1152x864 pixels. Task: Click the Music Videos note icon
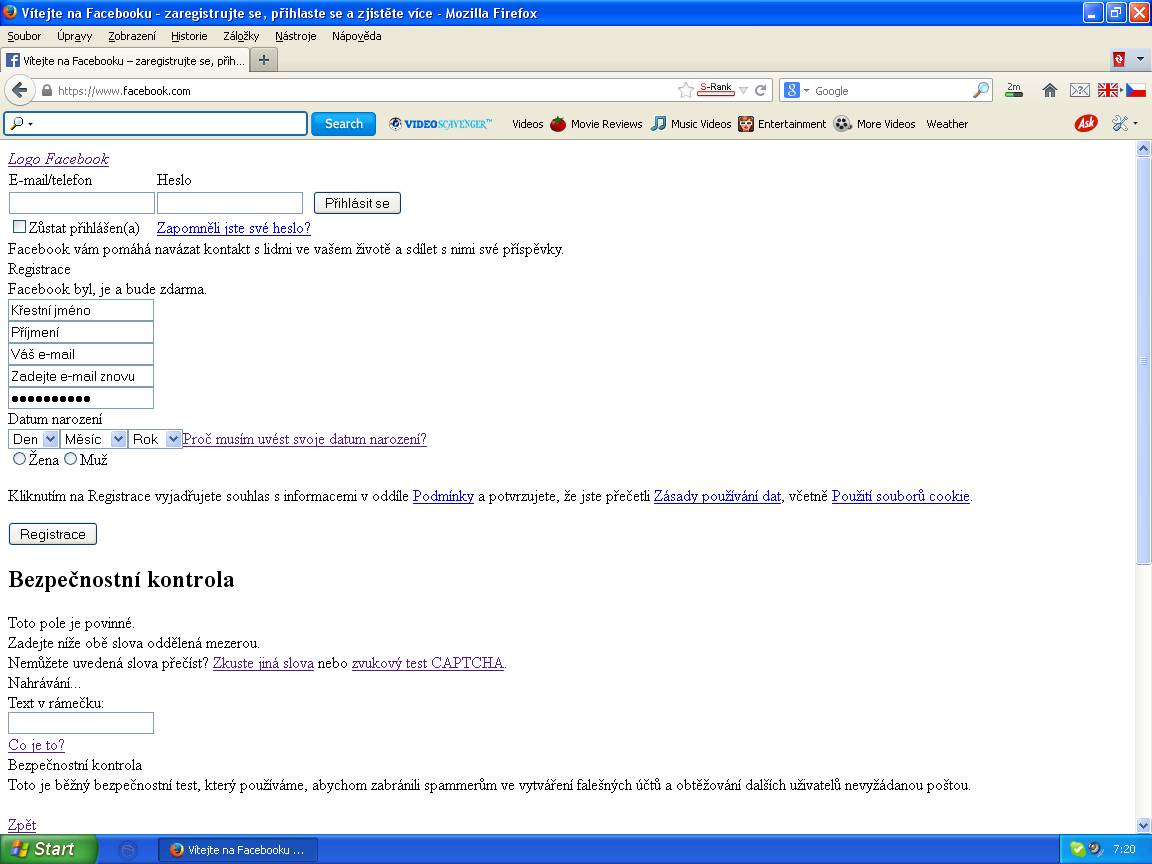tap(659, 123)
